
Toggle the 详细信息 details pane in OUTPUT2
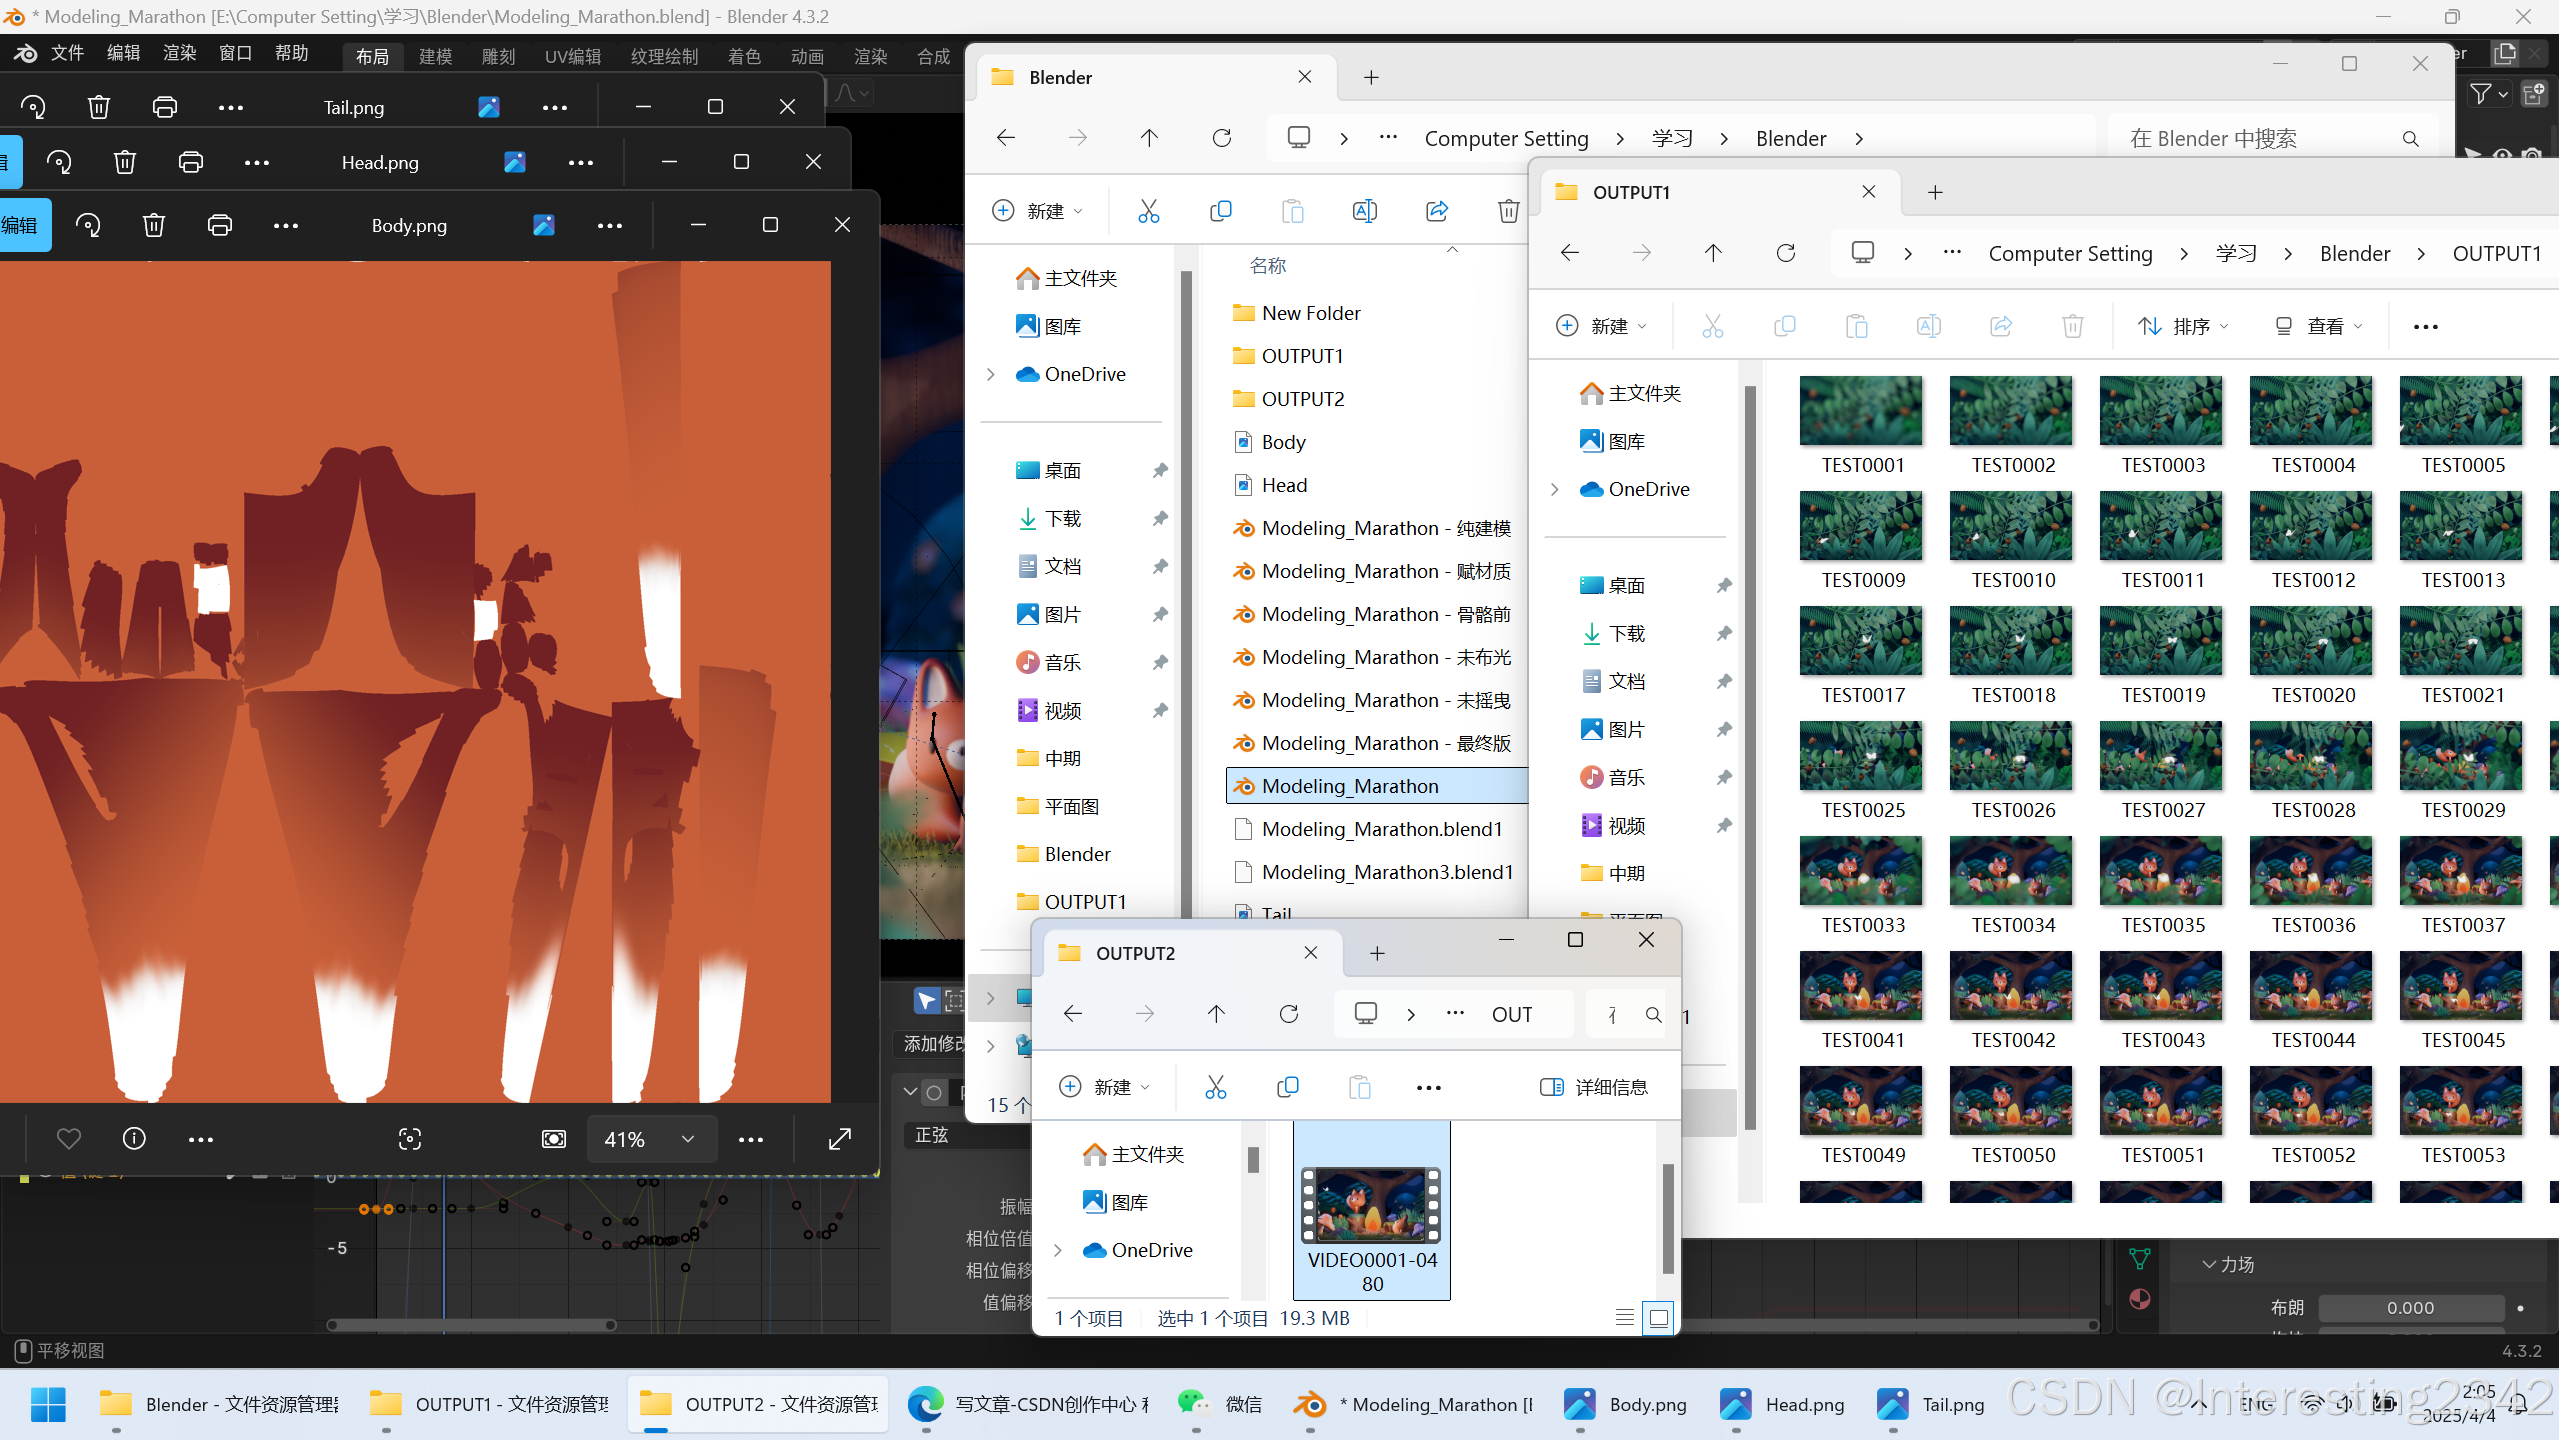pos(1594,1087)
